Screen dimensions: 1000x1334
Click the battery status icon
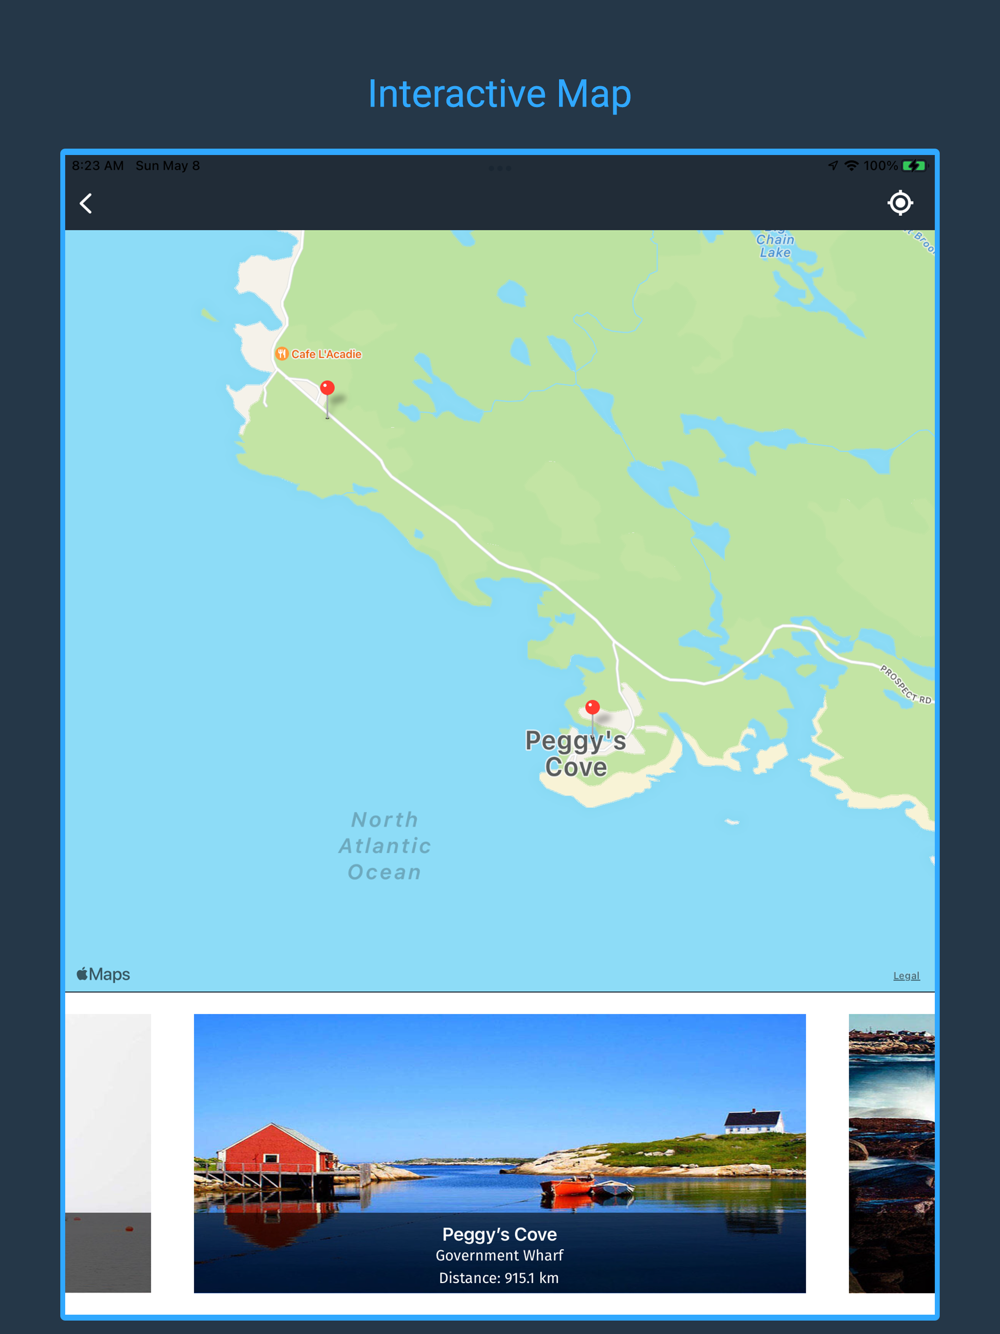point(914,166)
